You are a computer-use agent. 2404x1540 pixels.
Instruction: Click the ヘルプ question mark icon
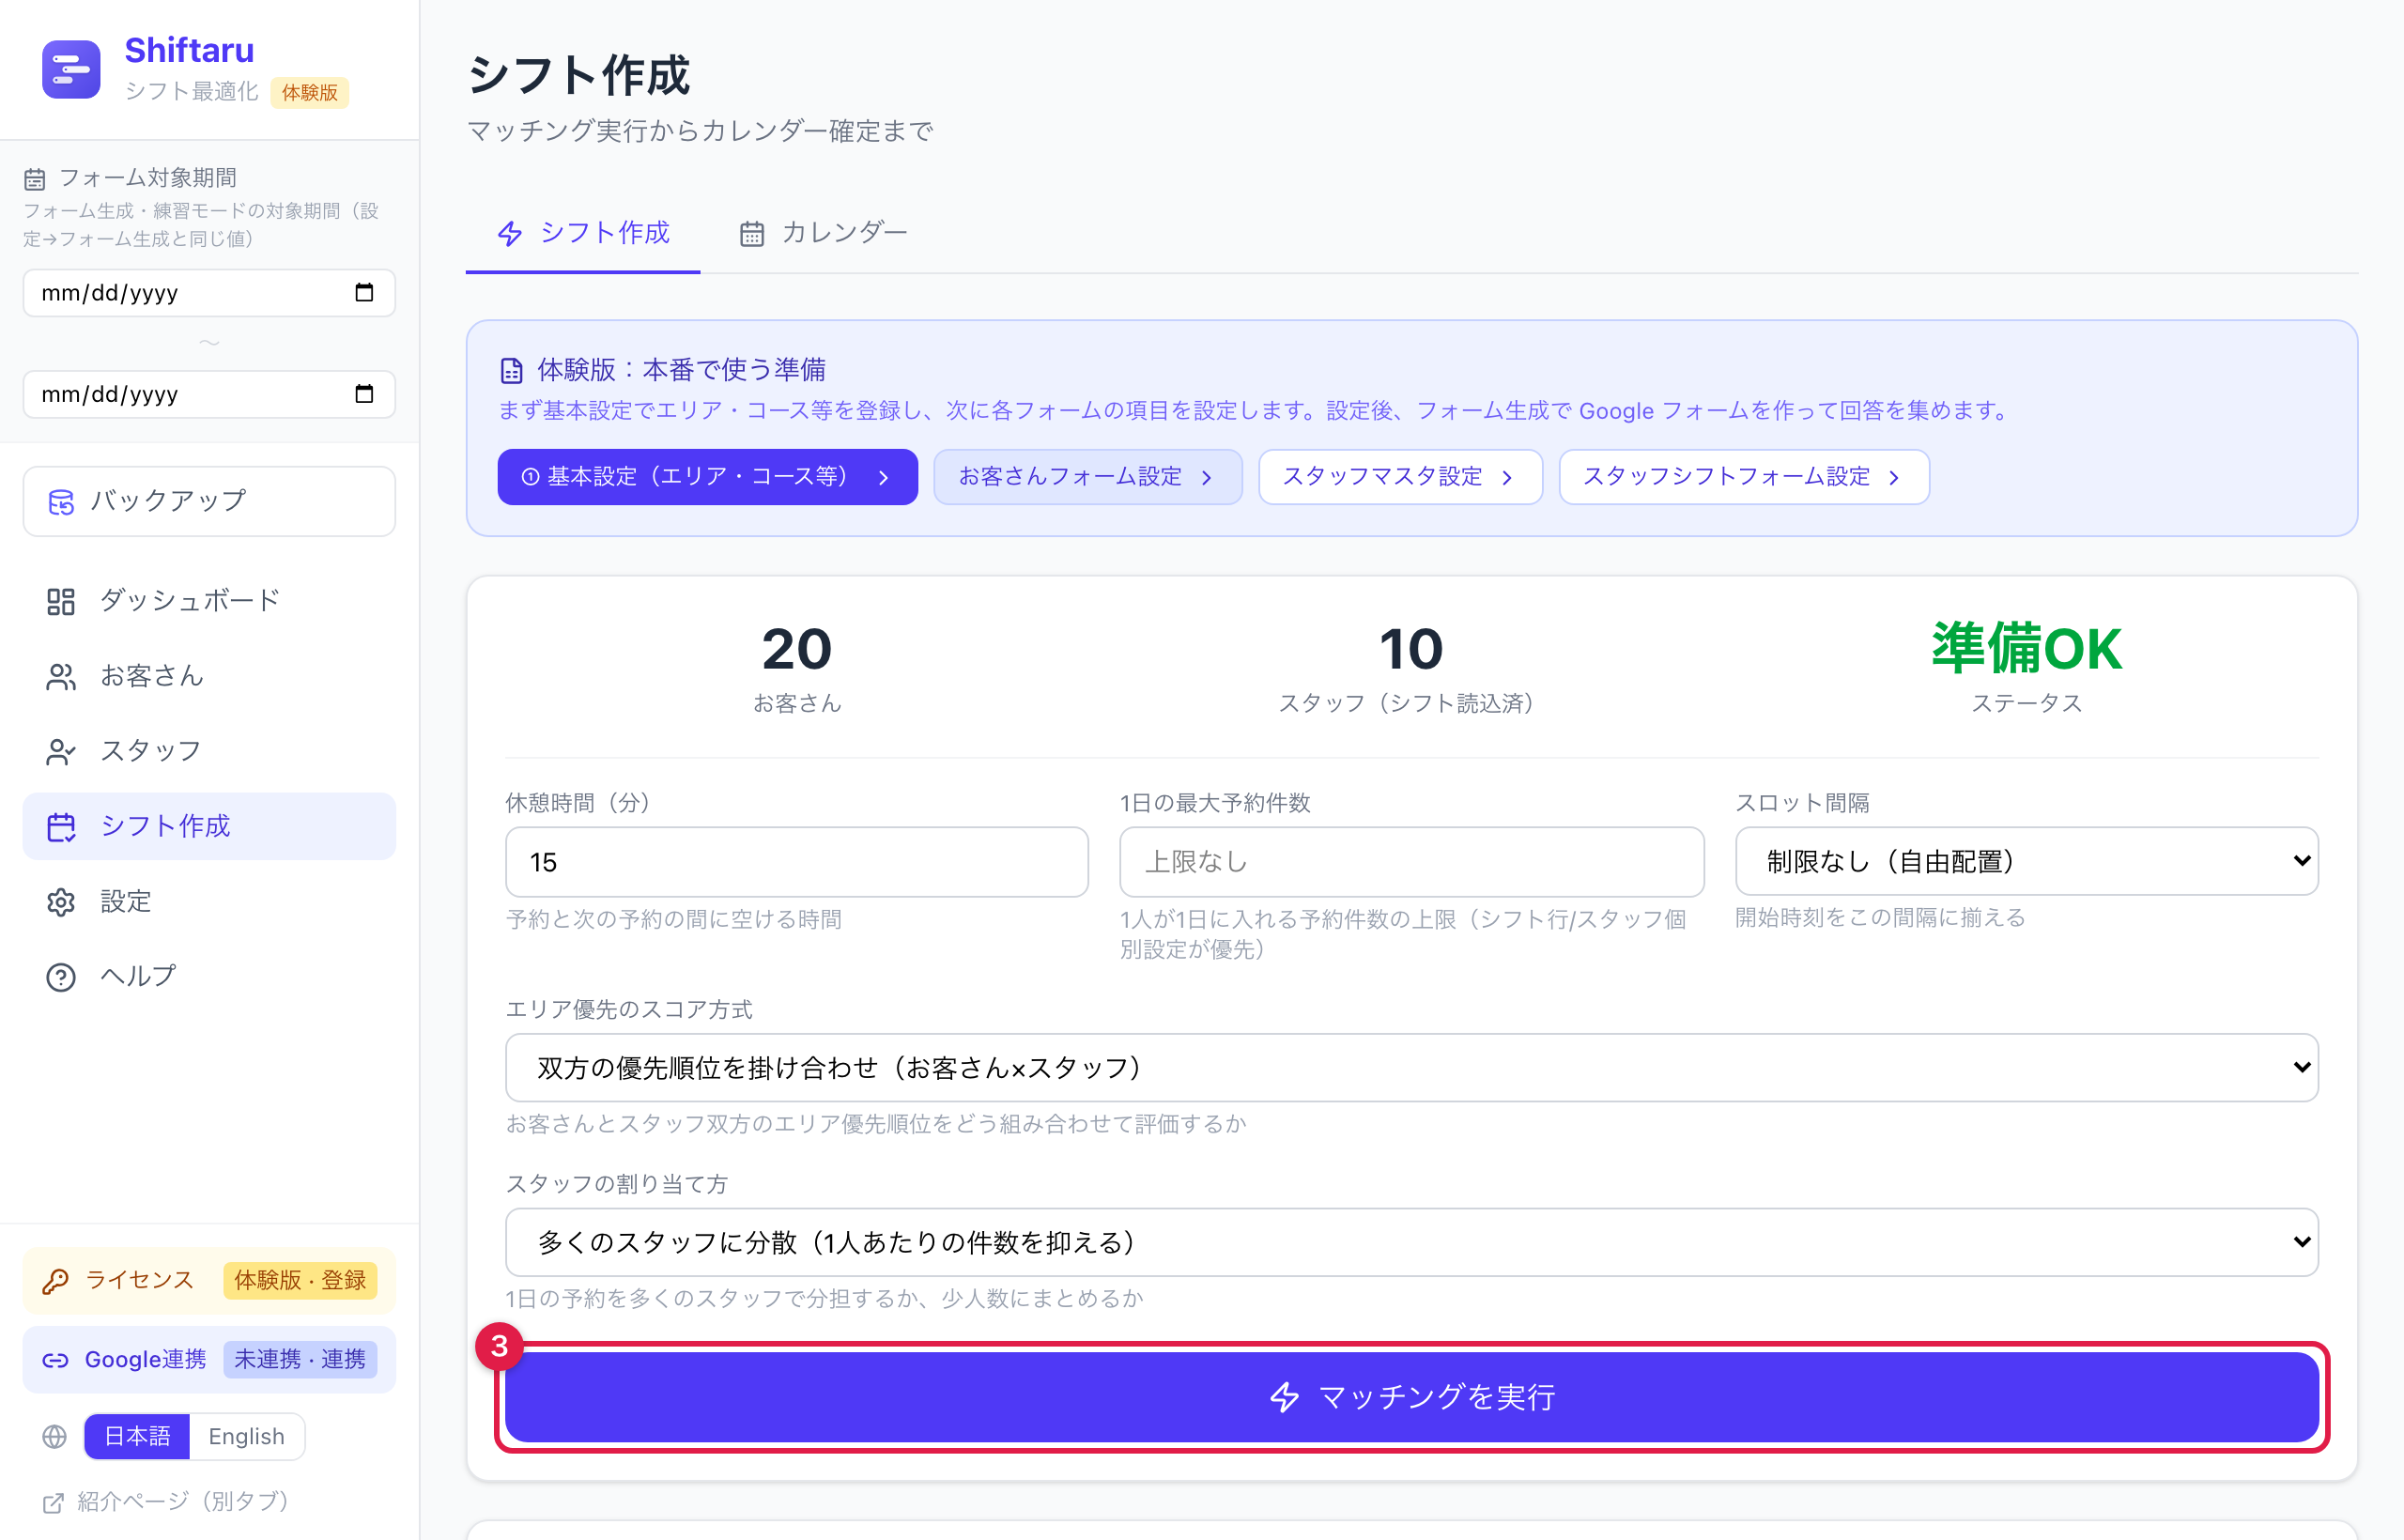point(61,977)
